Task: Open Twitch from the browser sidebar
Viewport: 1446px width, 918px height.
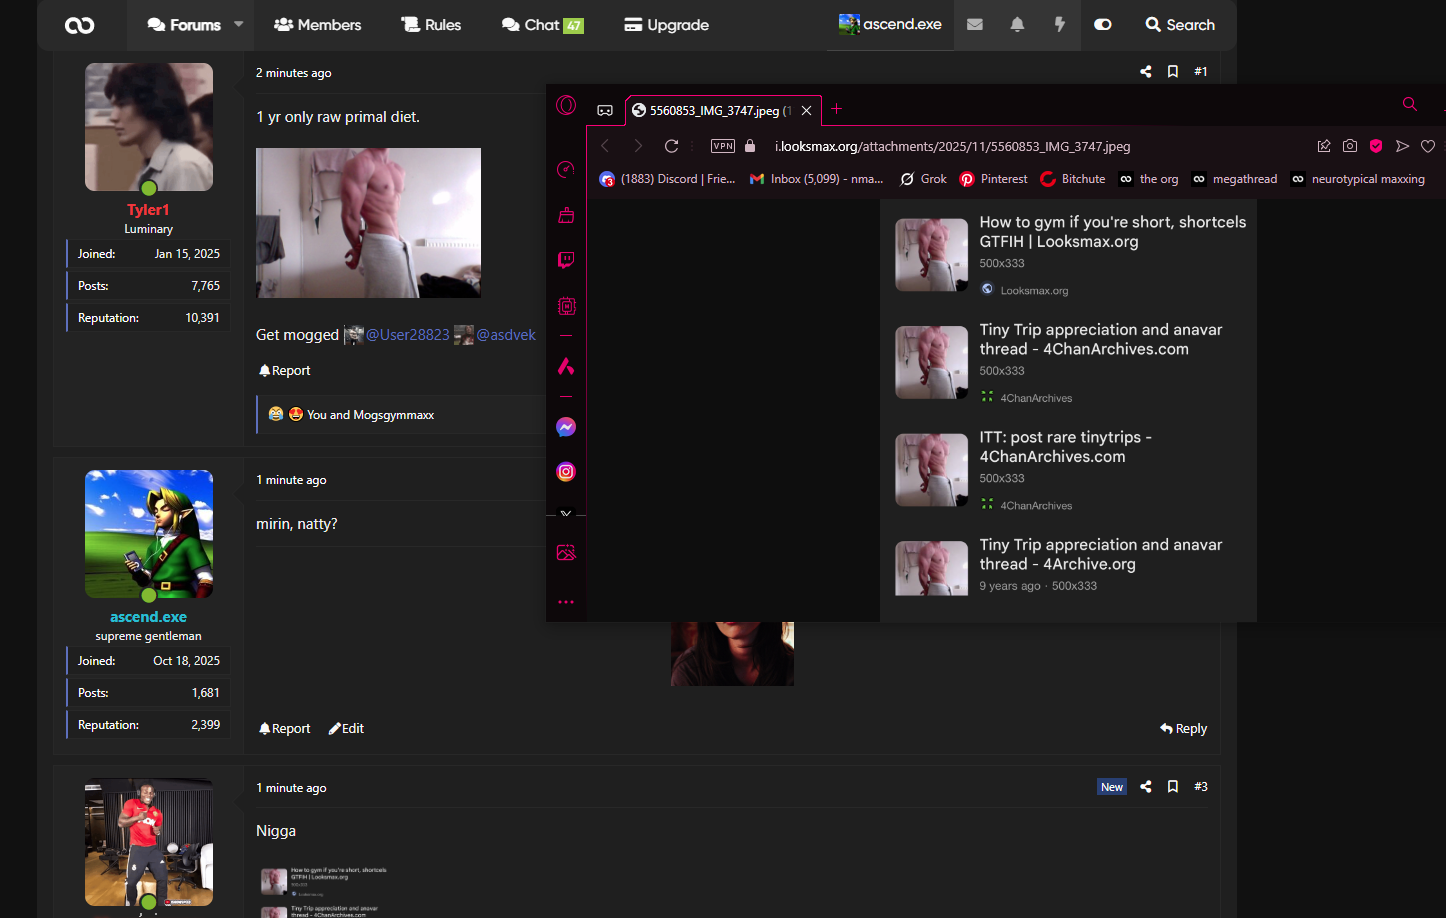Action: click(566, 260)
